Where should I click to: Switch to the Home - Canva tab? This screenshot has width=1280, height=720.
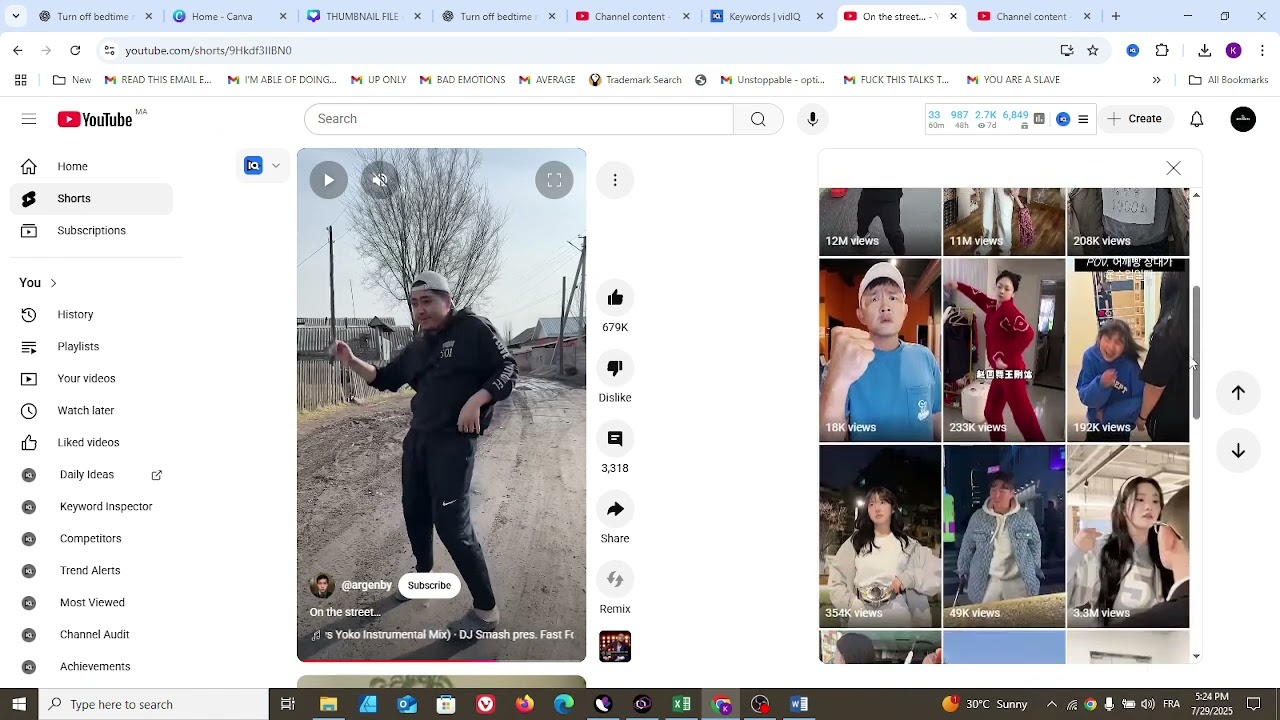[x=229, y=16]
